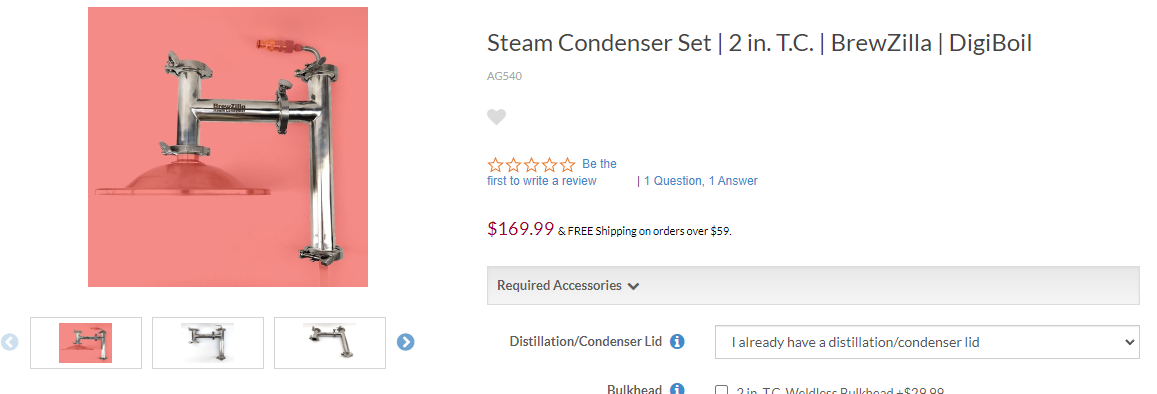Go to previous thumbnails with left arrow

tap(9, 342)
